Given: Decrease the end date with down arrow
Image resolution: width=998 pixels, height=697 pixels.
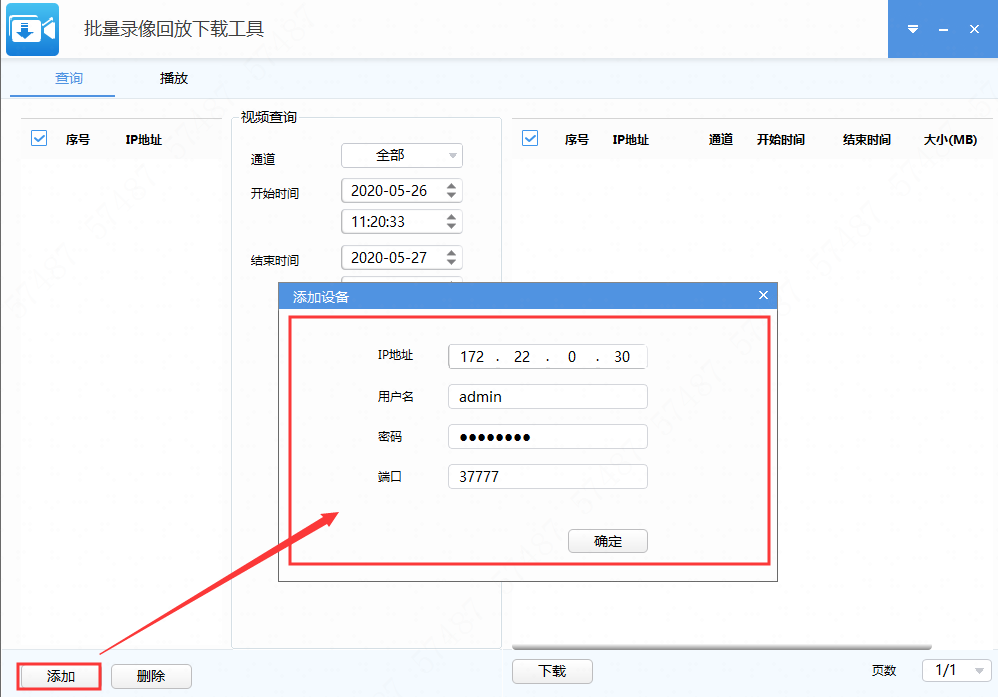Looking at the screenshot, I should pyautogui.click(x=451, y=262).
